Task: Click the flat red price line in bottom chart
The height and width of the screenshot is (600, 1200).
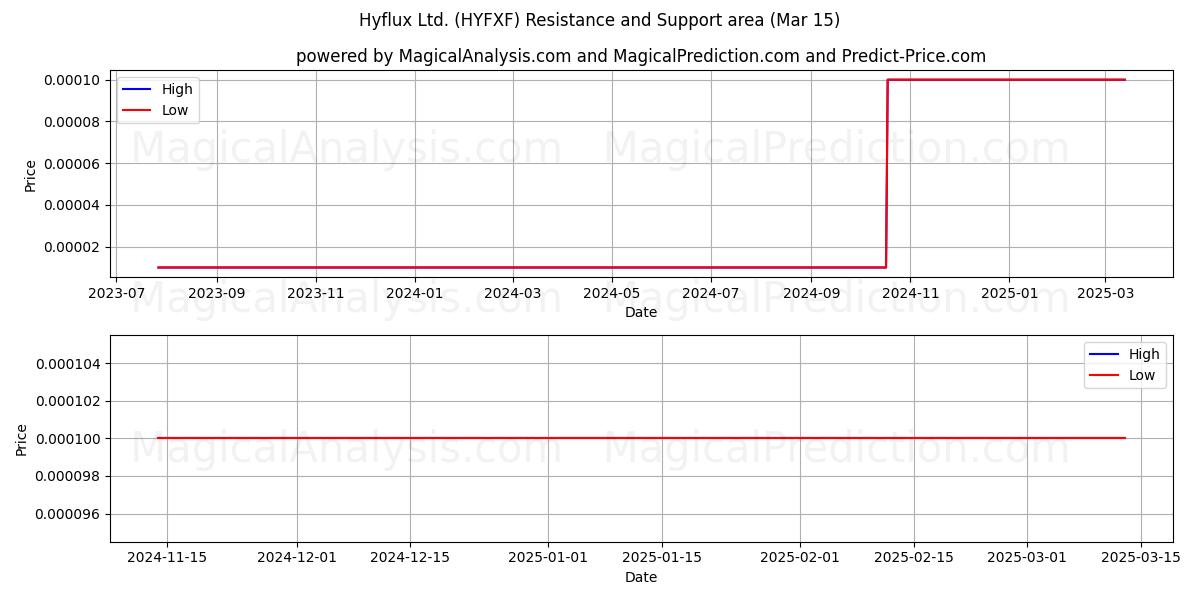Action: (x=641, y=438)
